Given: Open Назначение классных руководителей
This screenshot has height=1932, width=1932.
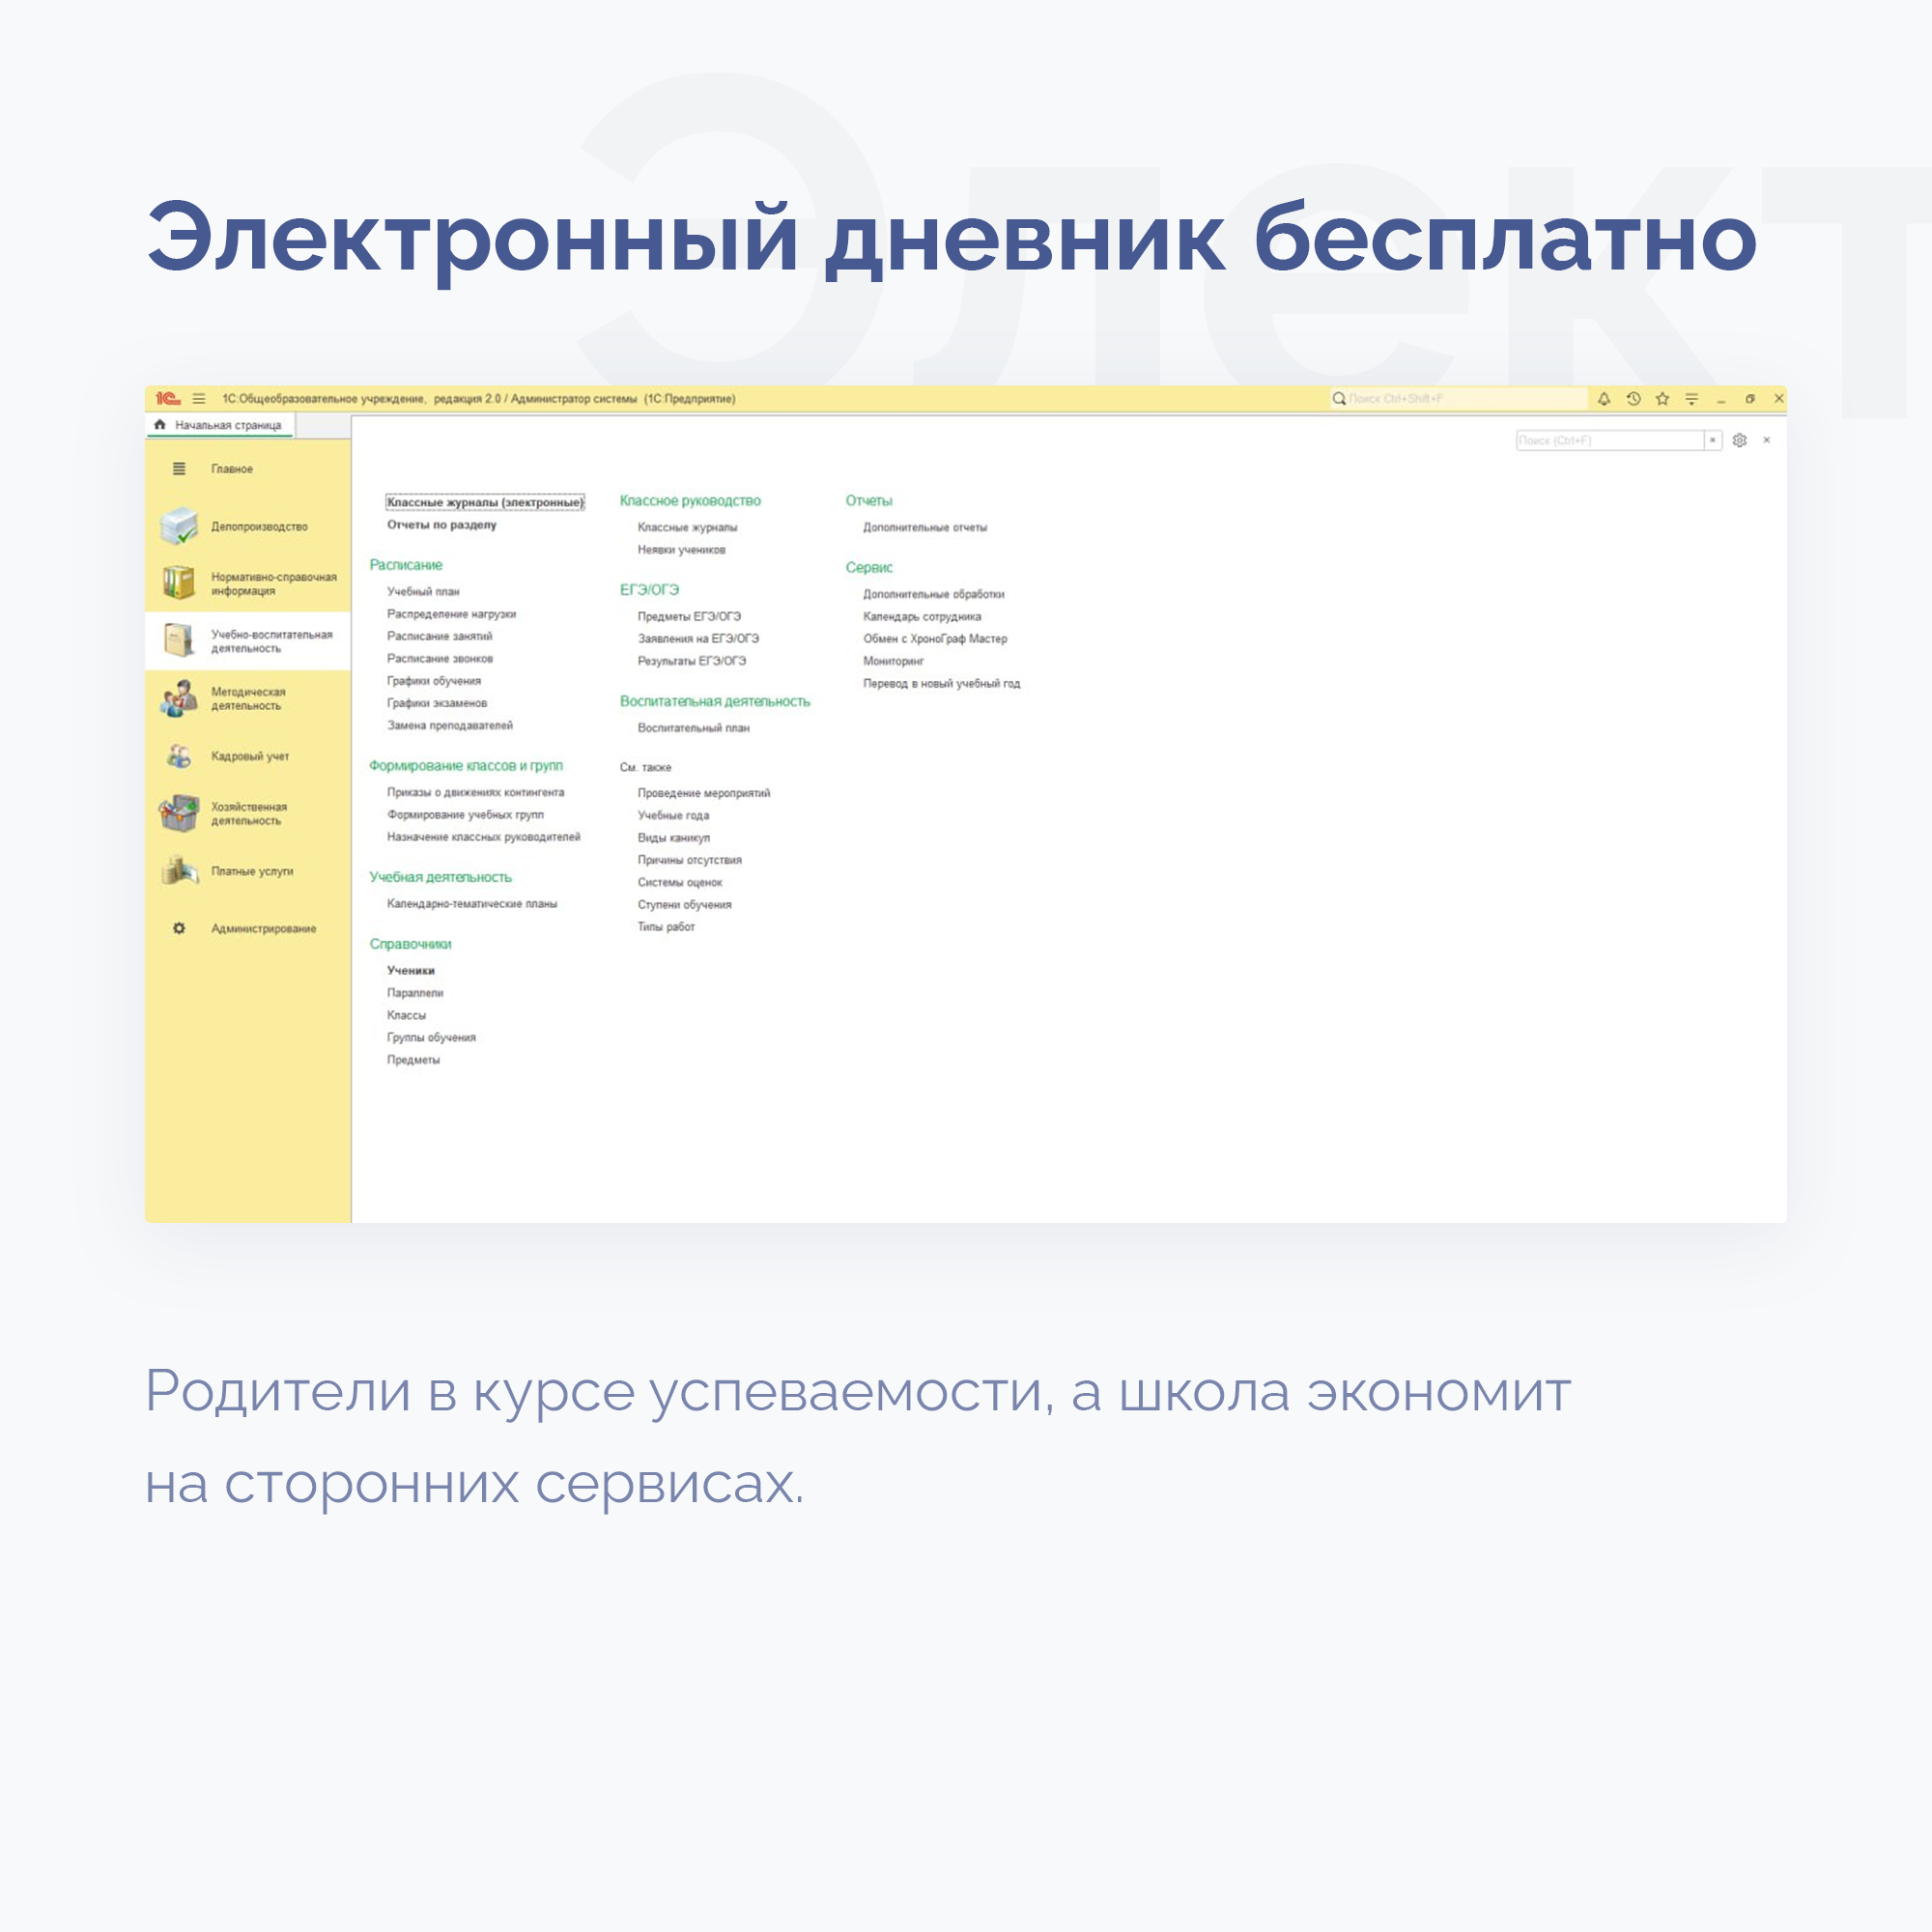Looking at the screenshot, I should coord(484,836).
